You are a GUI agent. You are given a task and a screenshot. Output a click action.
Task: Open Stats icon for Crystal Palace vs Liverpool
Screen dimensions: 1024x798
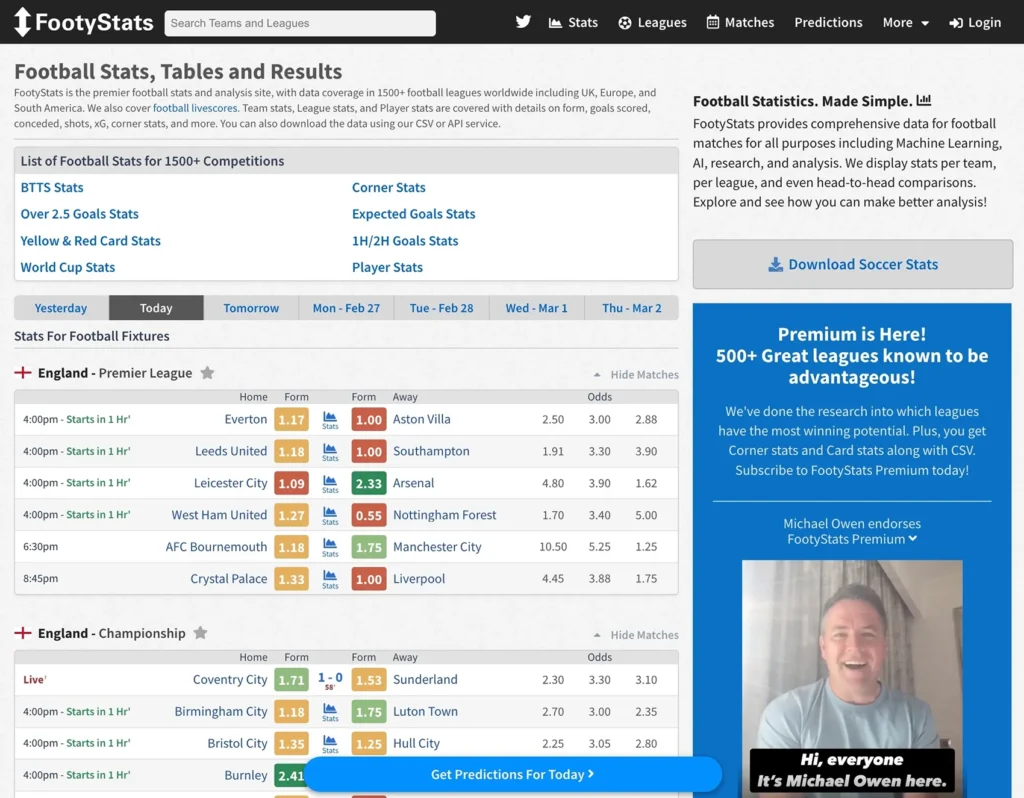(330, 579)
